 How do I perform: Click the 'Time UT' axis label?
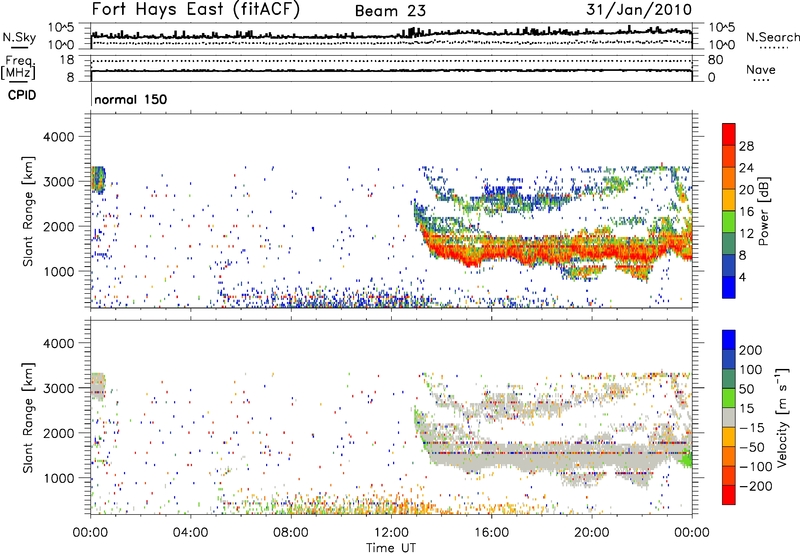tap(391, 547)
